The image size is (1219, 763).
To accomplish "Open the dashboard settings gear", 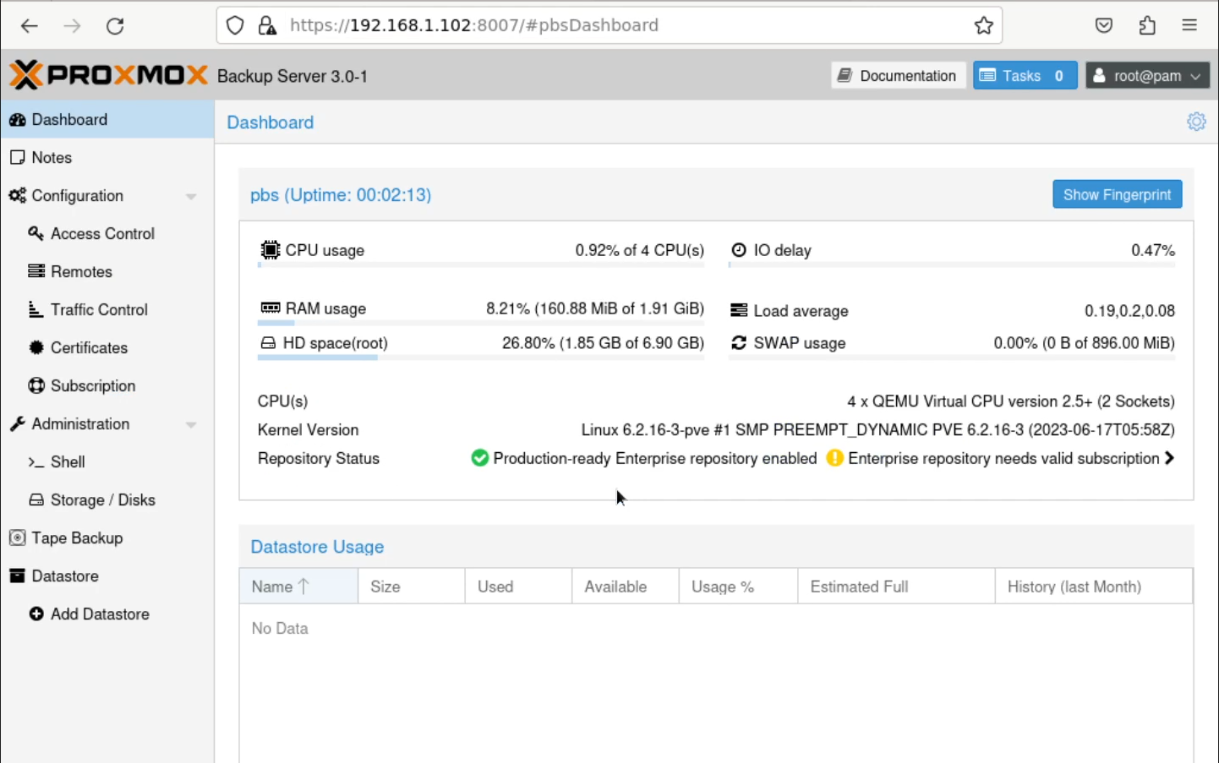I will [x=1195, y=121].
